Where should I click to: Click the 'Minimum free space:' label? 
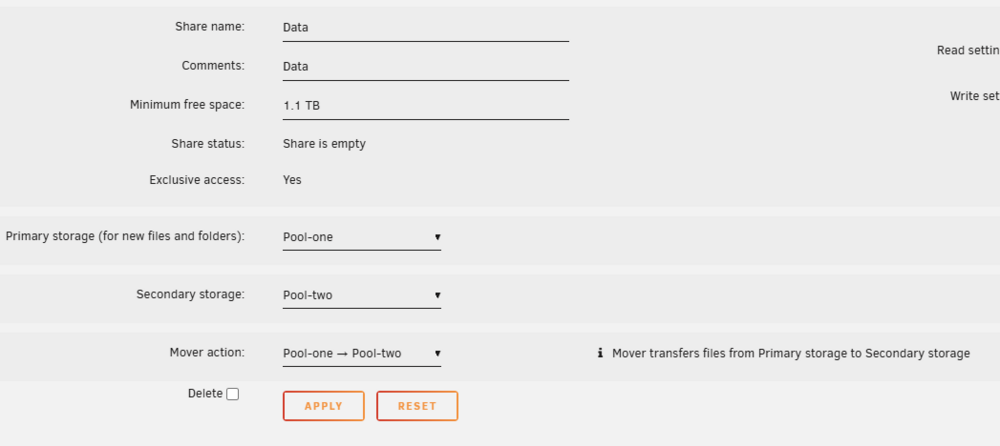(x=188, y=105)
